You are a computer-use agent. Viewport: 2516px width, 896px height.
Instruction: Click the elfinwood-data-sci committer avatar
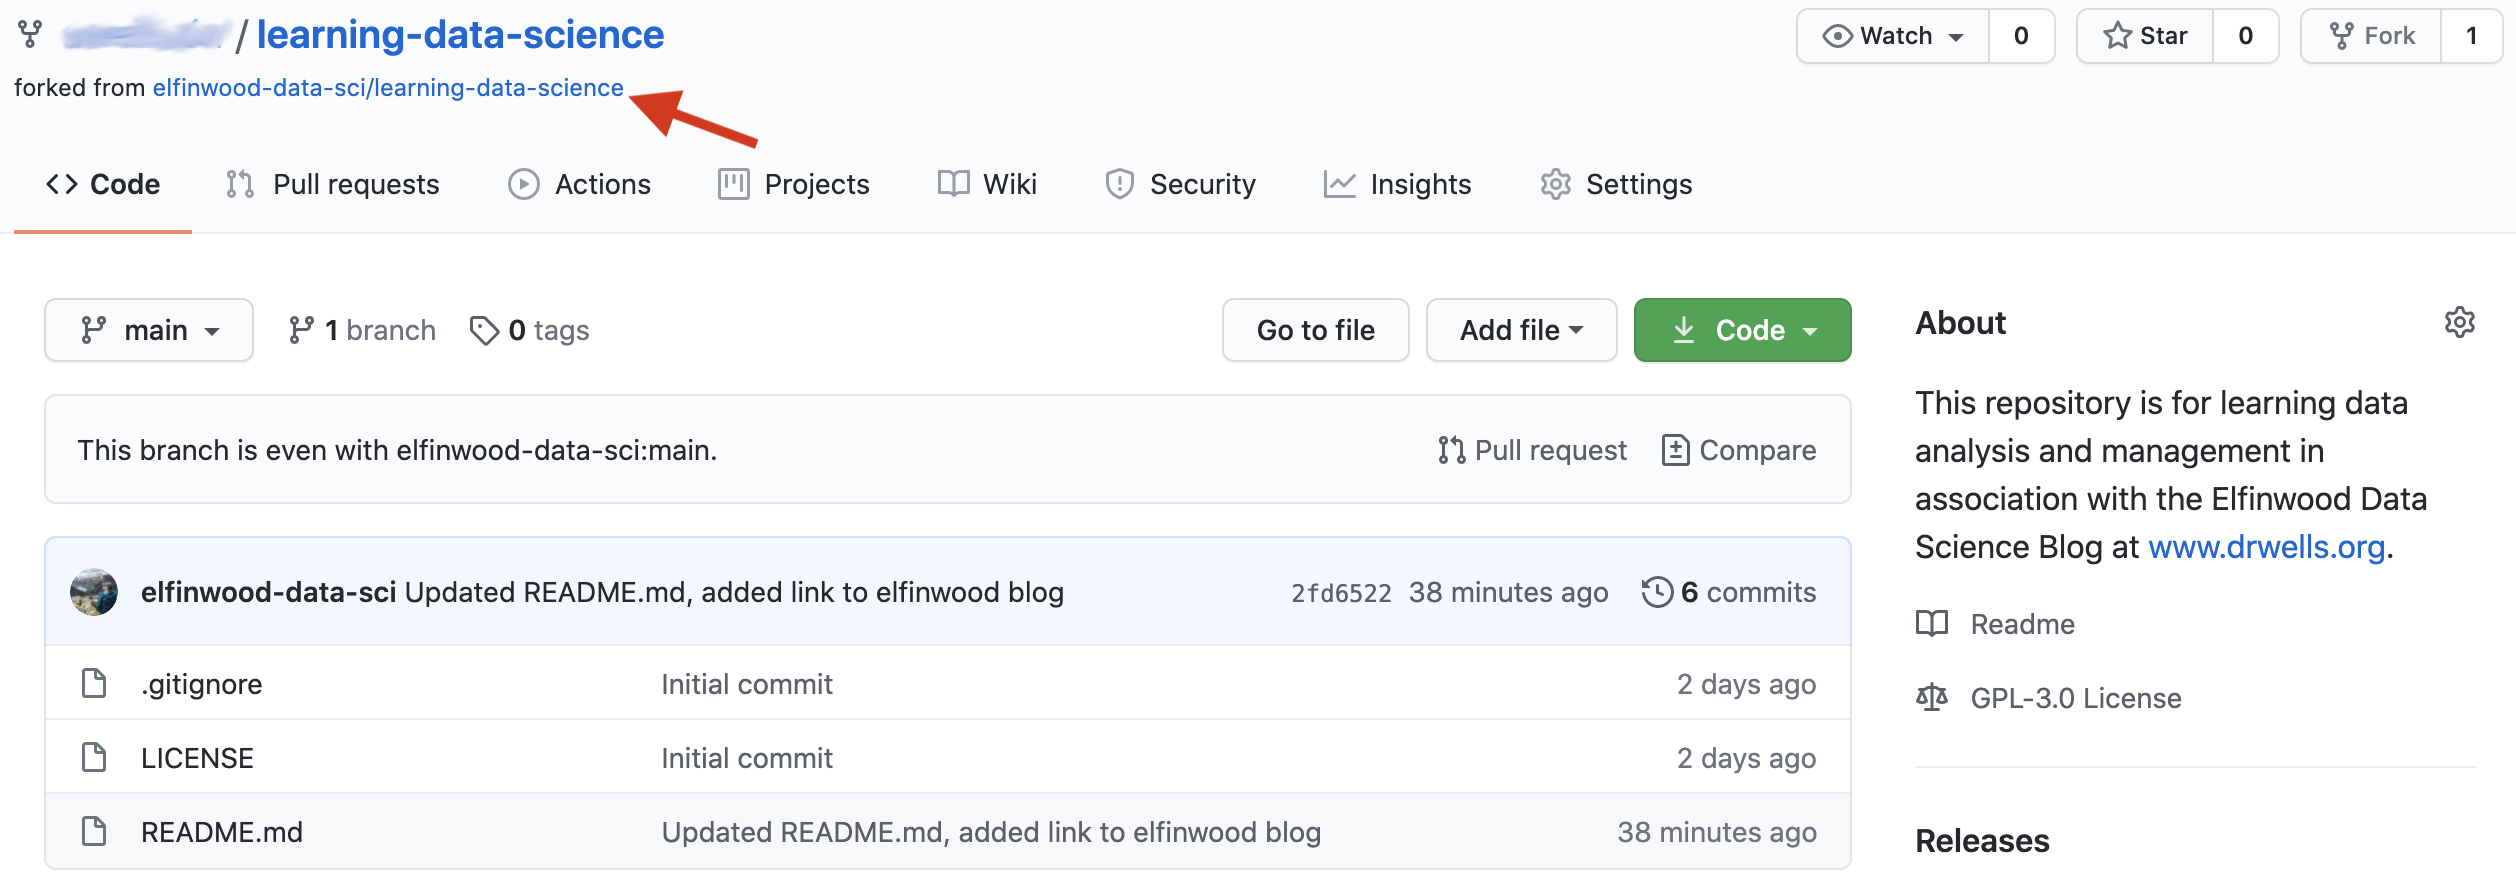tap(94, 592)
